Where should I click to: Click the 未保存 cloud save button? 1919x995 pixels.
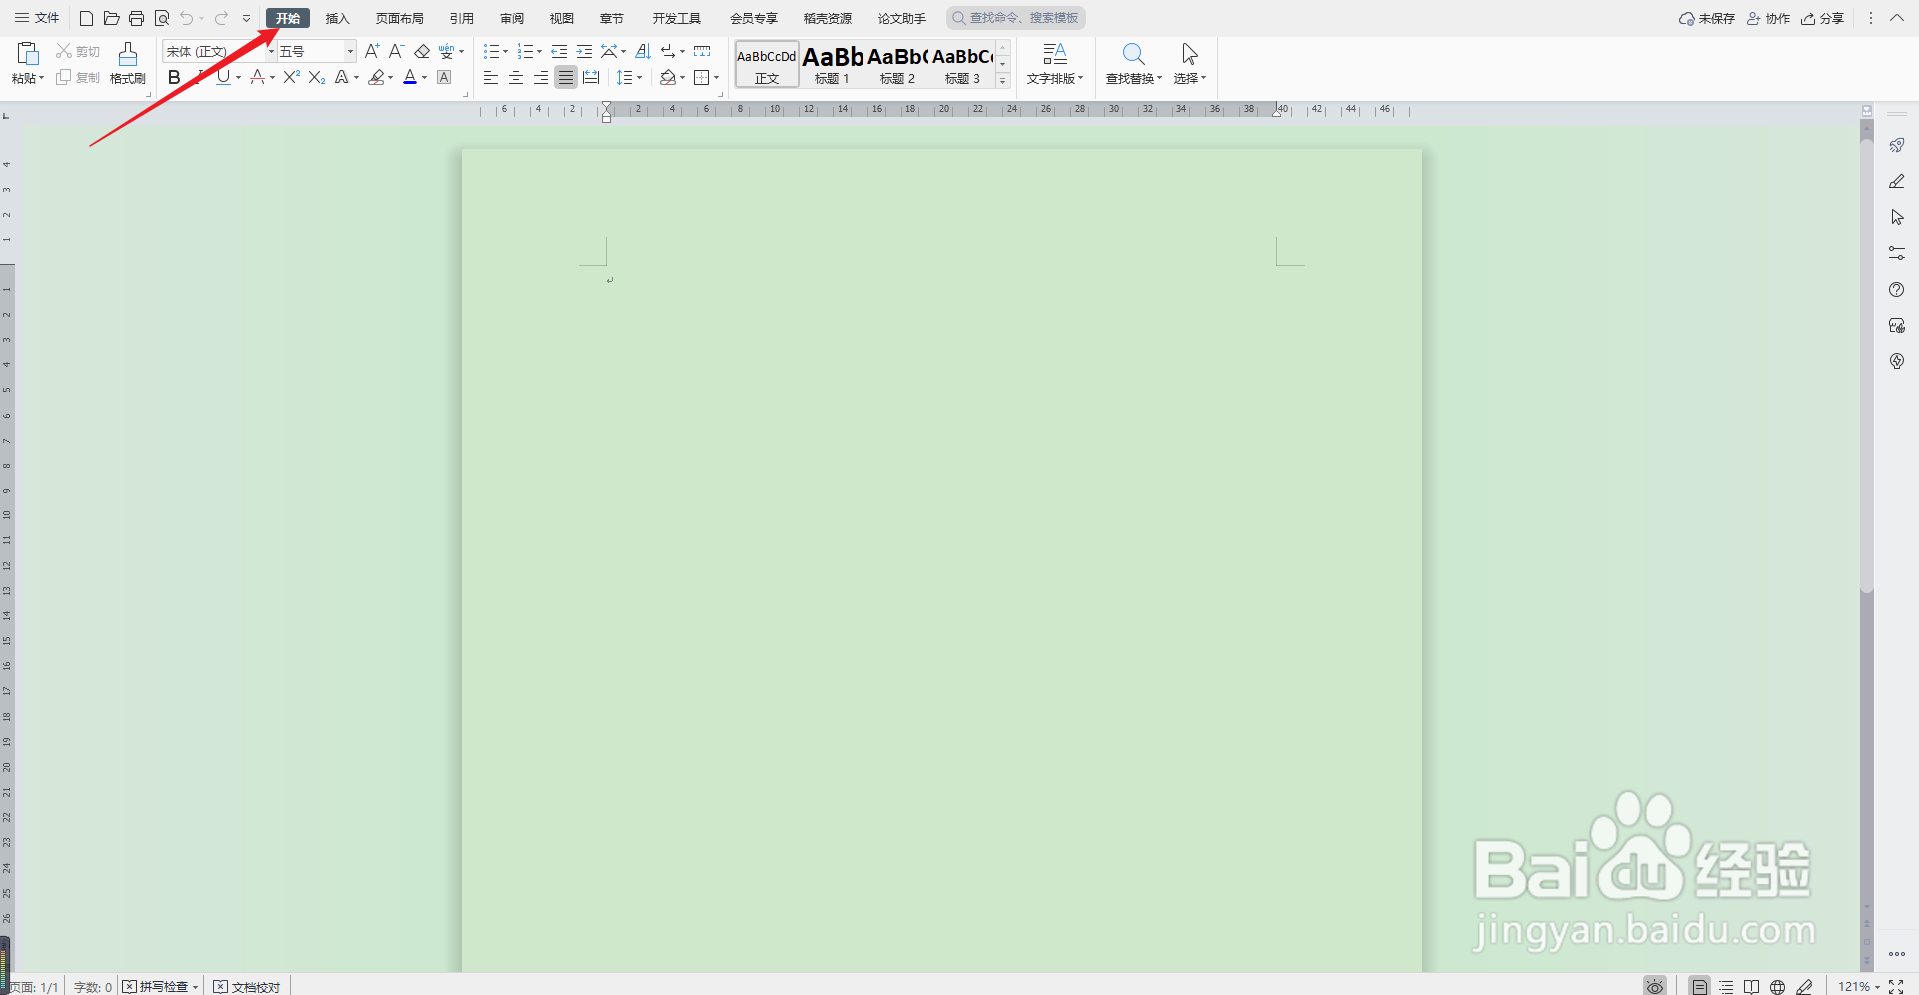pyautogui.click(x=1706, y=18)
